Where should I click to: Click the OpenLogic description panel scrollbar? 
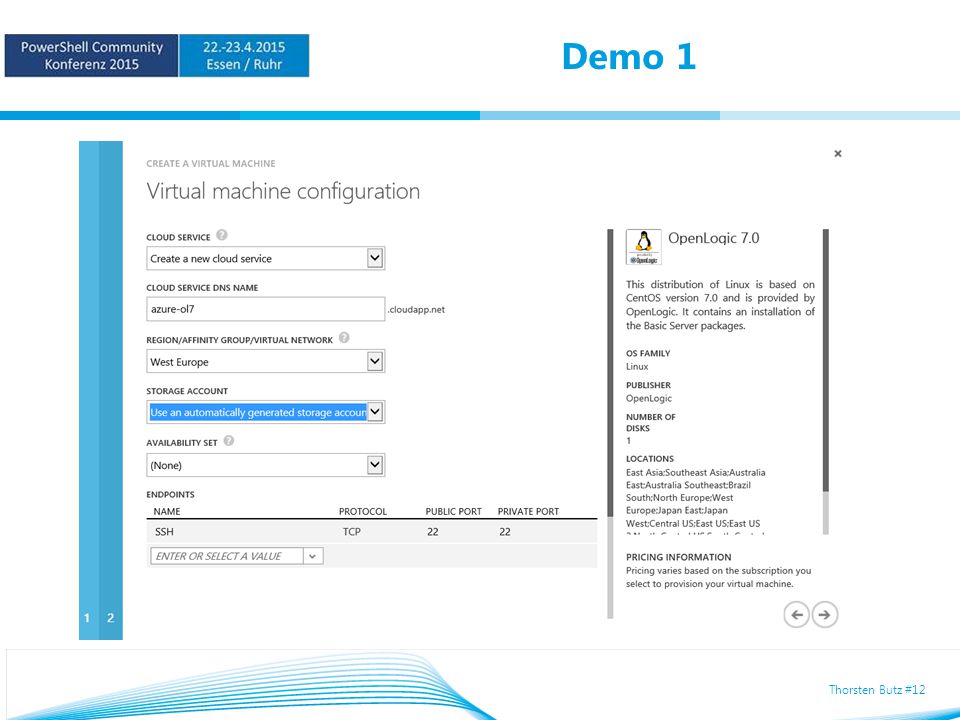pos(825,381)
